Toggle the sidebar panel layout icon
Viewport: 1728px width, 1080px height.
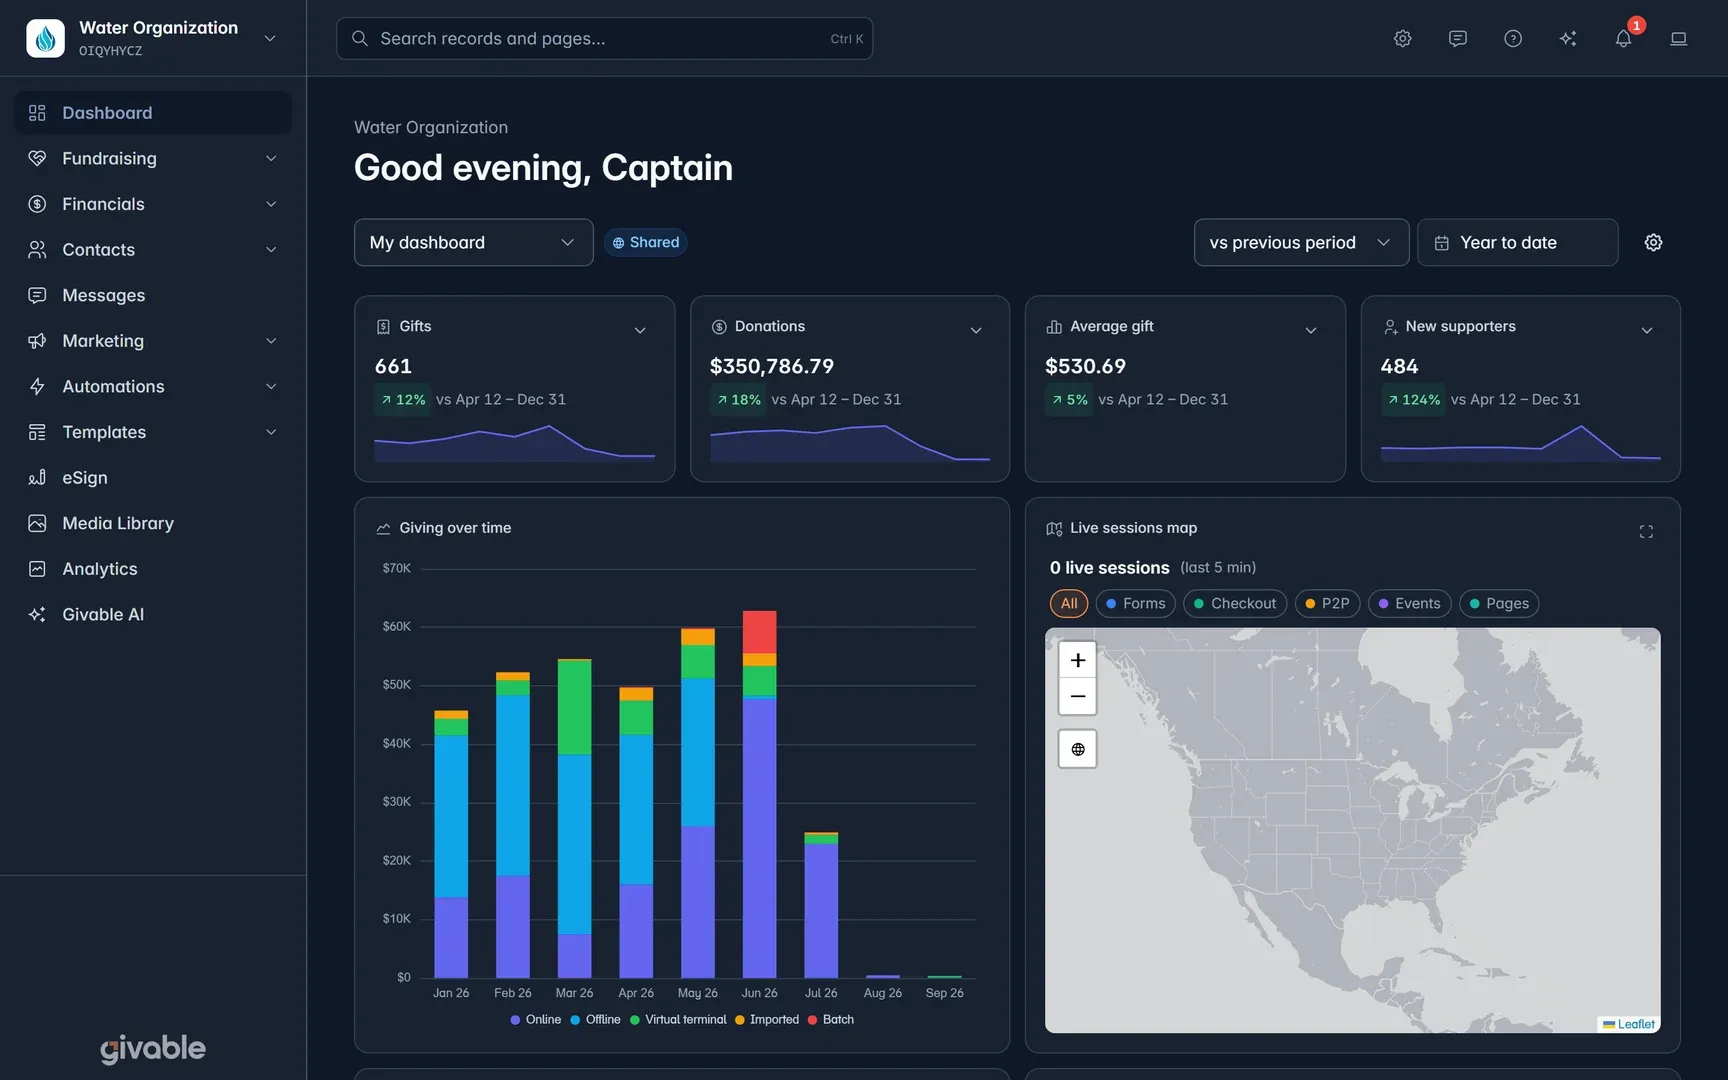coord(1679,38)
